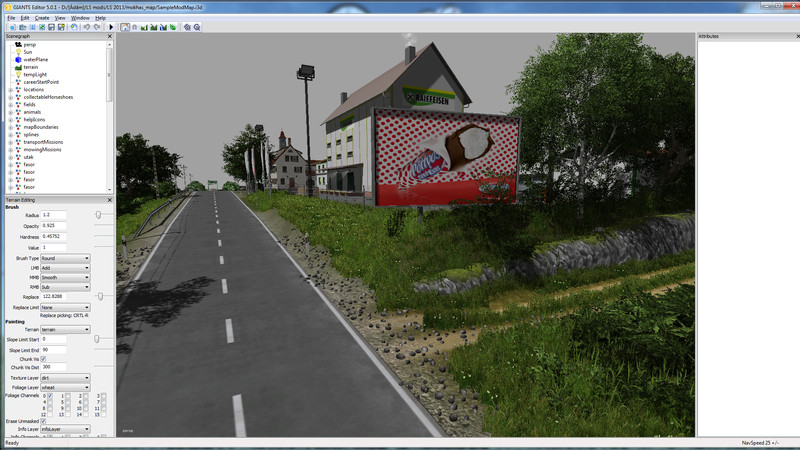Select the tempLight node in scenegraph
This screenshot has height=450, width=800.
[x=35, y=74]
